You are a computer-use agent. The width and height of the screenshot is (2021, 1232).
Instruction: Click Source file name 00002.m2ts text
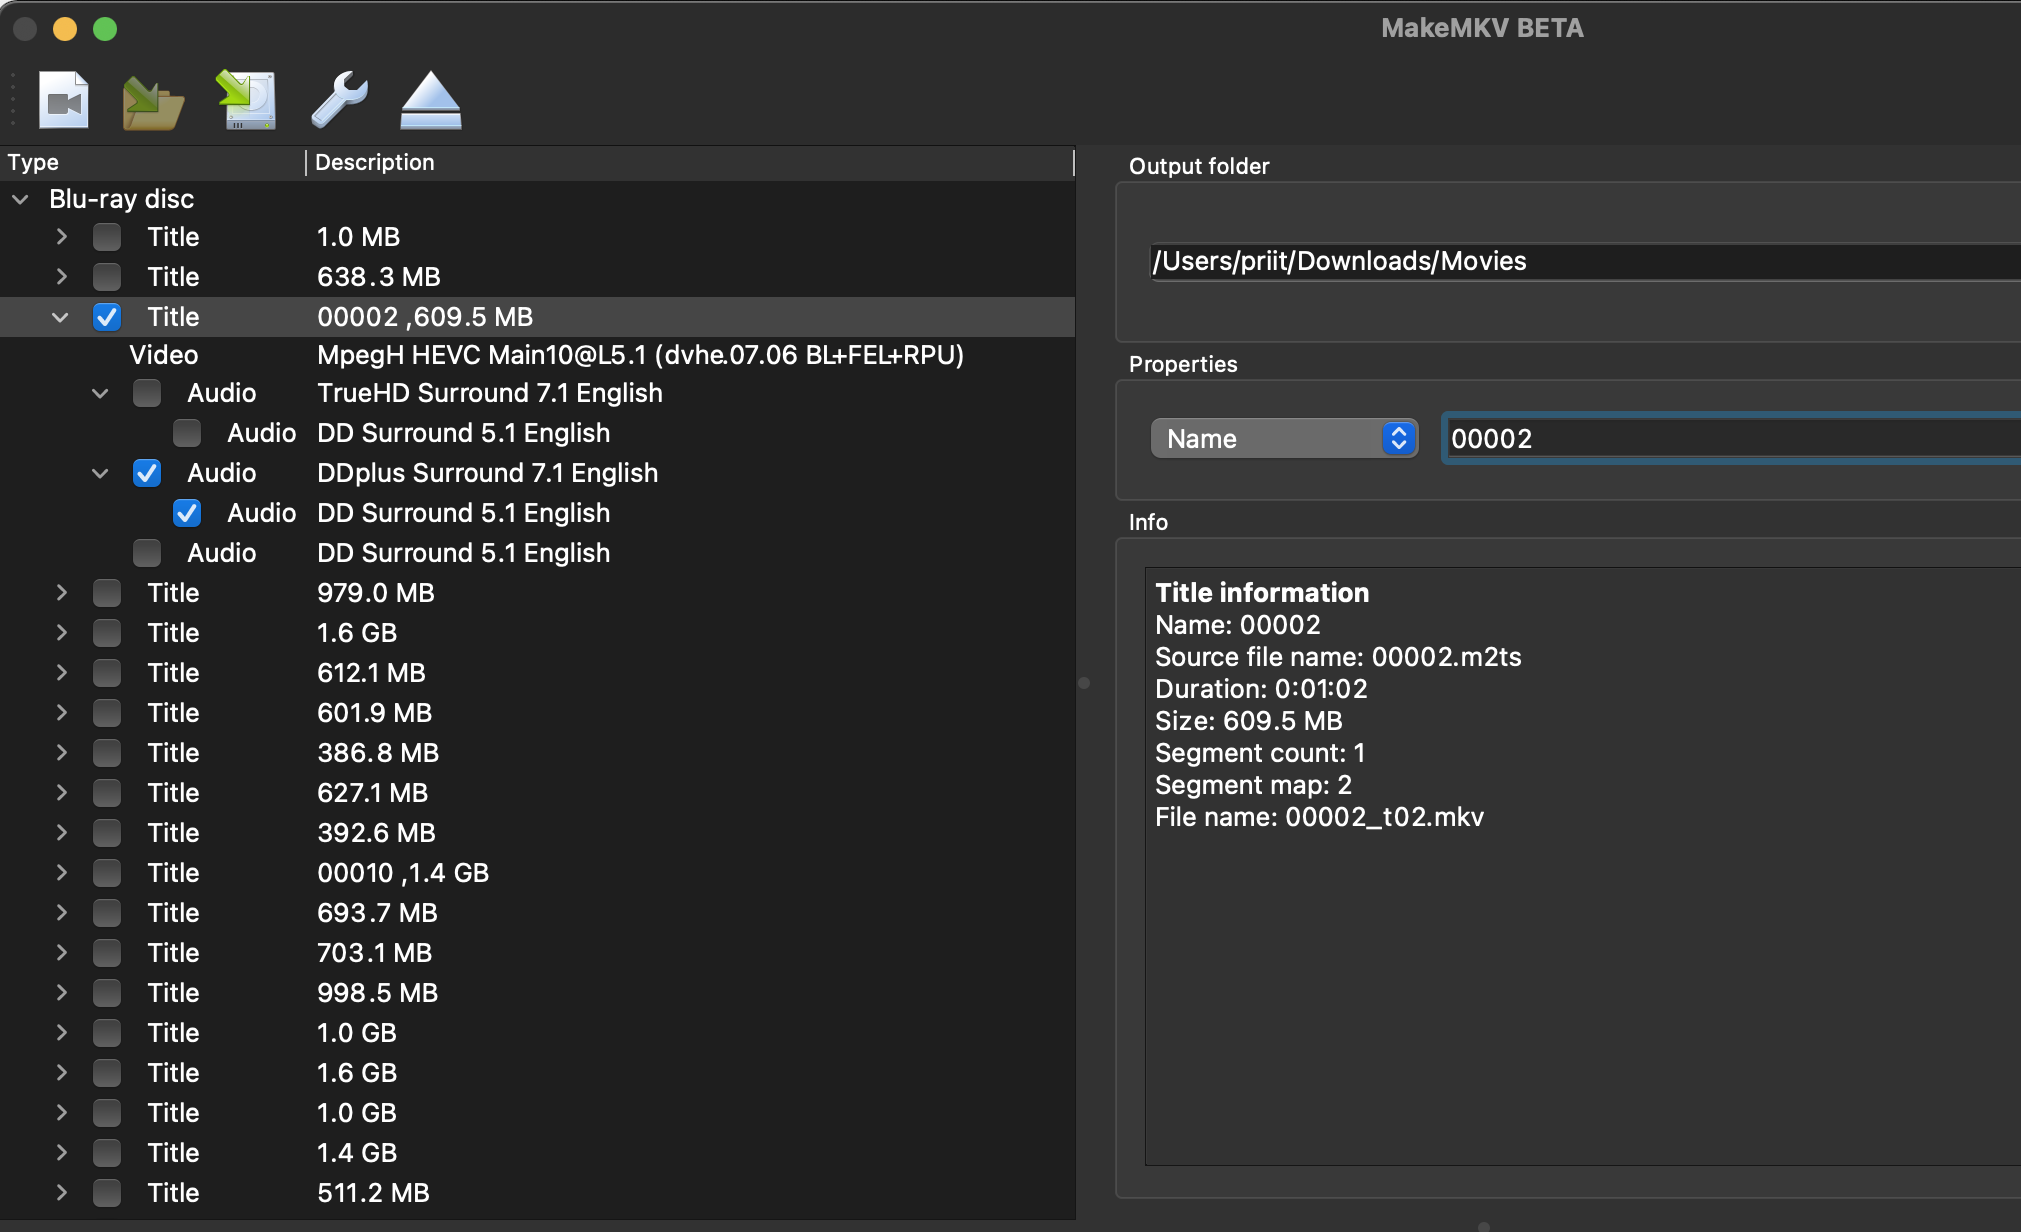point(1338,657)
